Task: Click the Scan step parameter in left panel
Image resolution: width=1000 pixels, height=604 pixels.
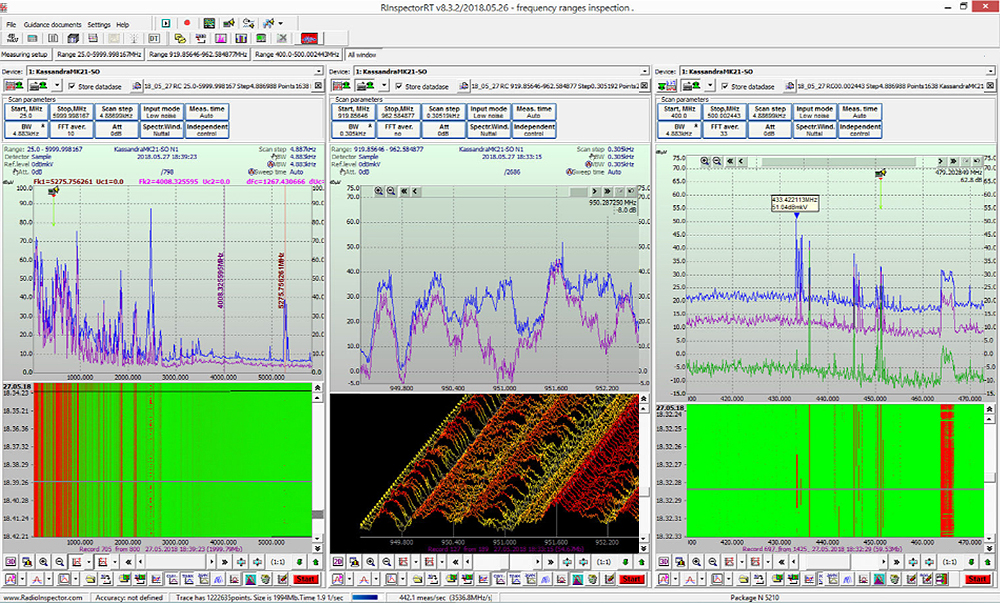Action: pos(119,111)
